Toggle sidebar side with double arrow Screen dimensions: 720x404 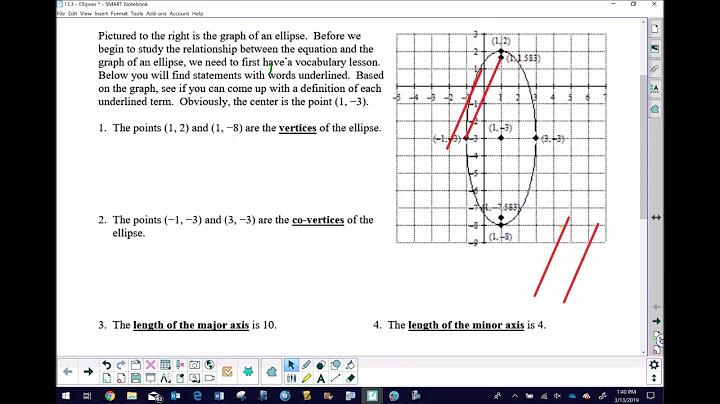(x=656, y=217)
